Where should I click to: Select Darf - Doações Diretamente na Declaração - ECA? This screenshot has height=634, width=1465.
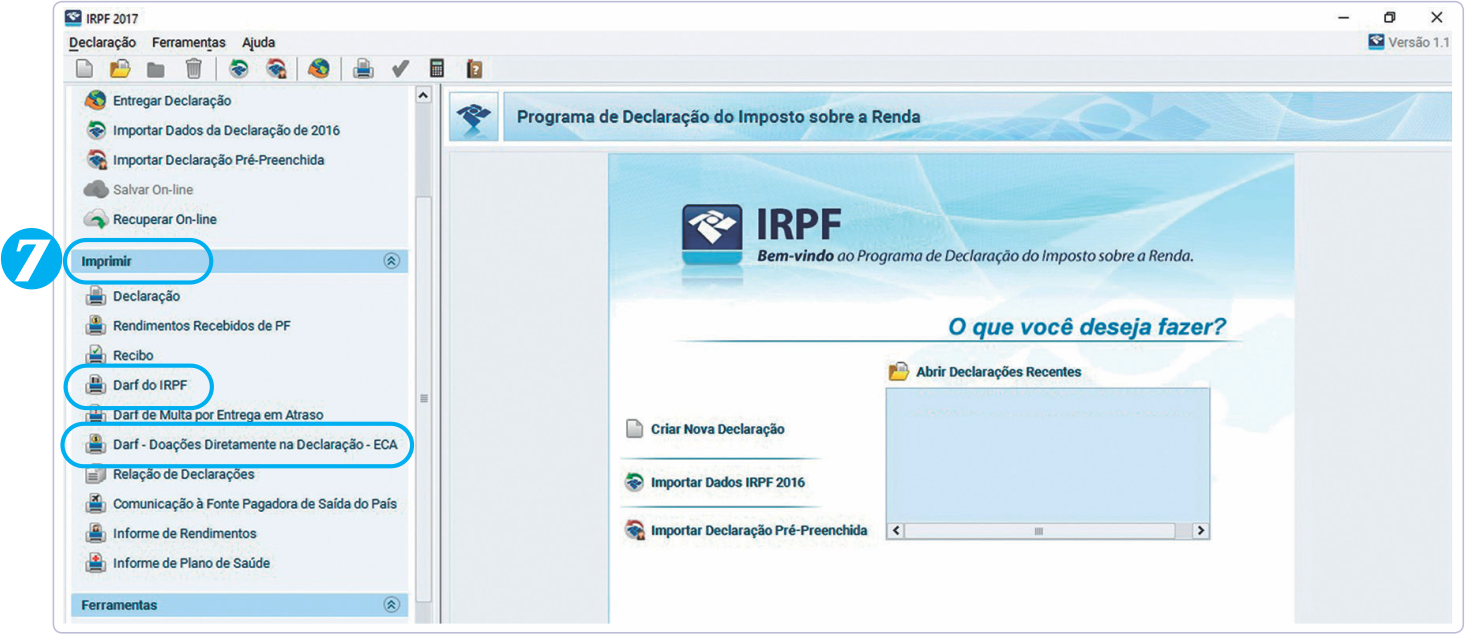tap(256, 445)
